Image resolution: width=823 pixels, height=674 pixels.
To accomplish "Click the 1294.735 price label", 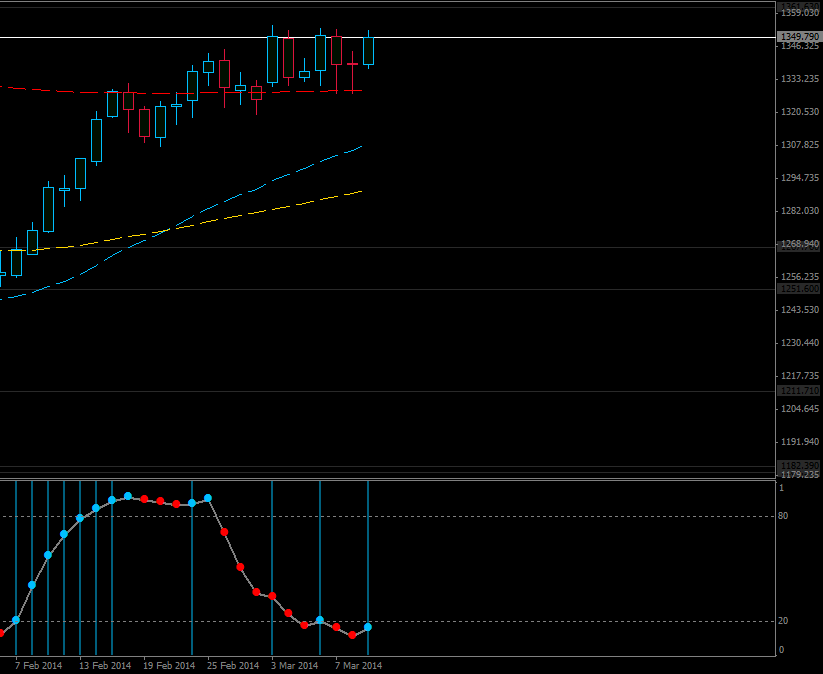I will pos(800,178).
